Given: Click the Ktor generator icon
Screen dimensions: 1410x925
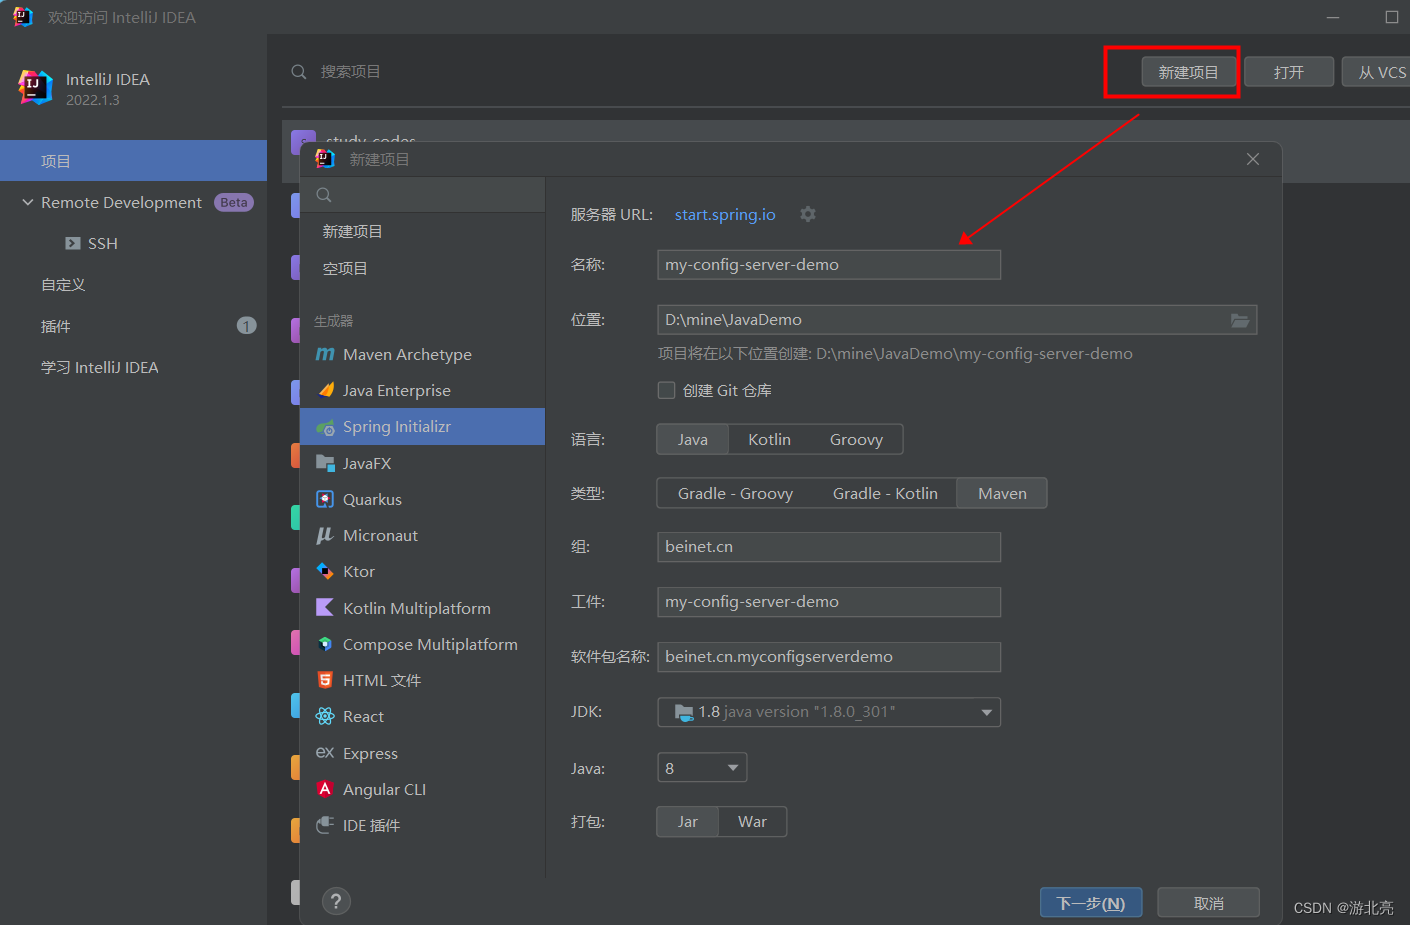Looking at the screenshot, I should pos(325,571).
